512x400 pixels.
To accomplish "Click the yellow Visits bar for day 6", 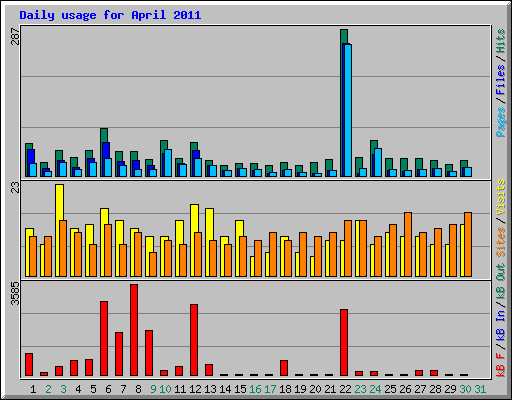I will pyautogui.click(x=105, y=216).
